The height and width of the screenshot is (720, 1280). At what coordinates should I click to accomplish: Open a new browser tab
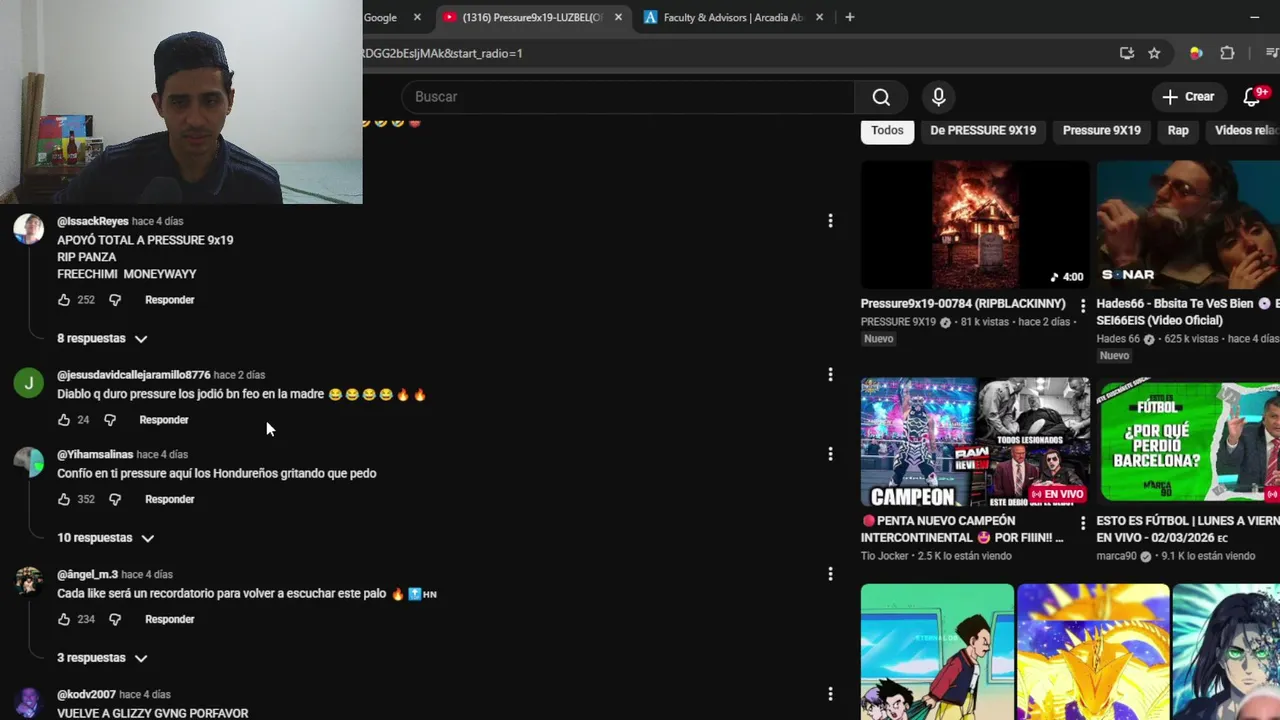pyautogui.click(x=850, y=17)
